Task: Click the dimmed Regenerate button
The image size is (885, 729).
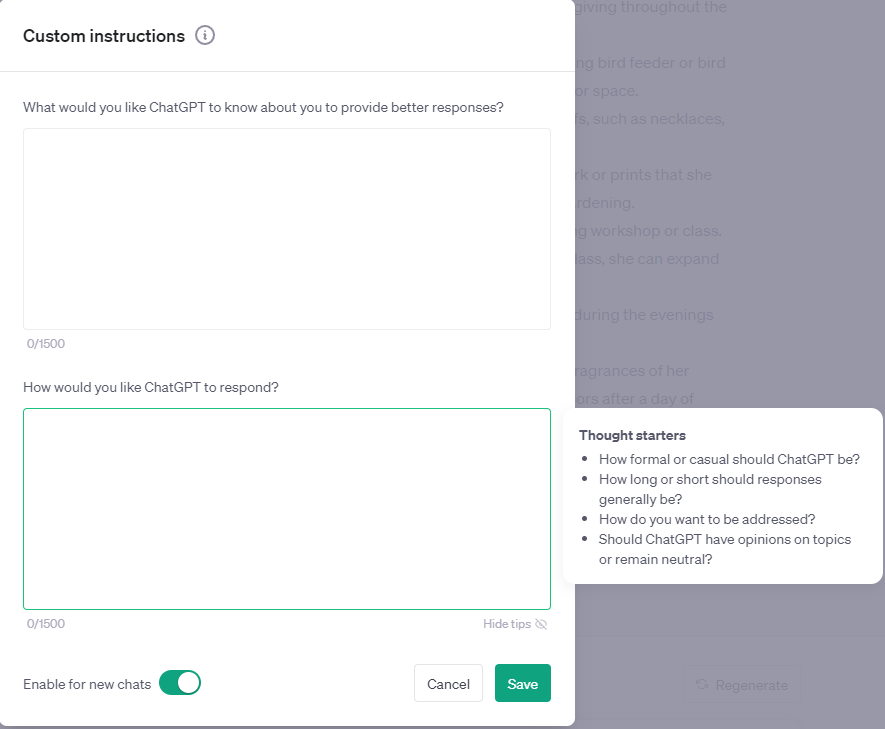Action: pos(741,685)
